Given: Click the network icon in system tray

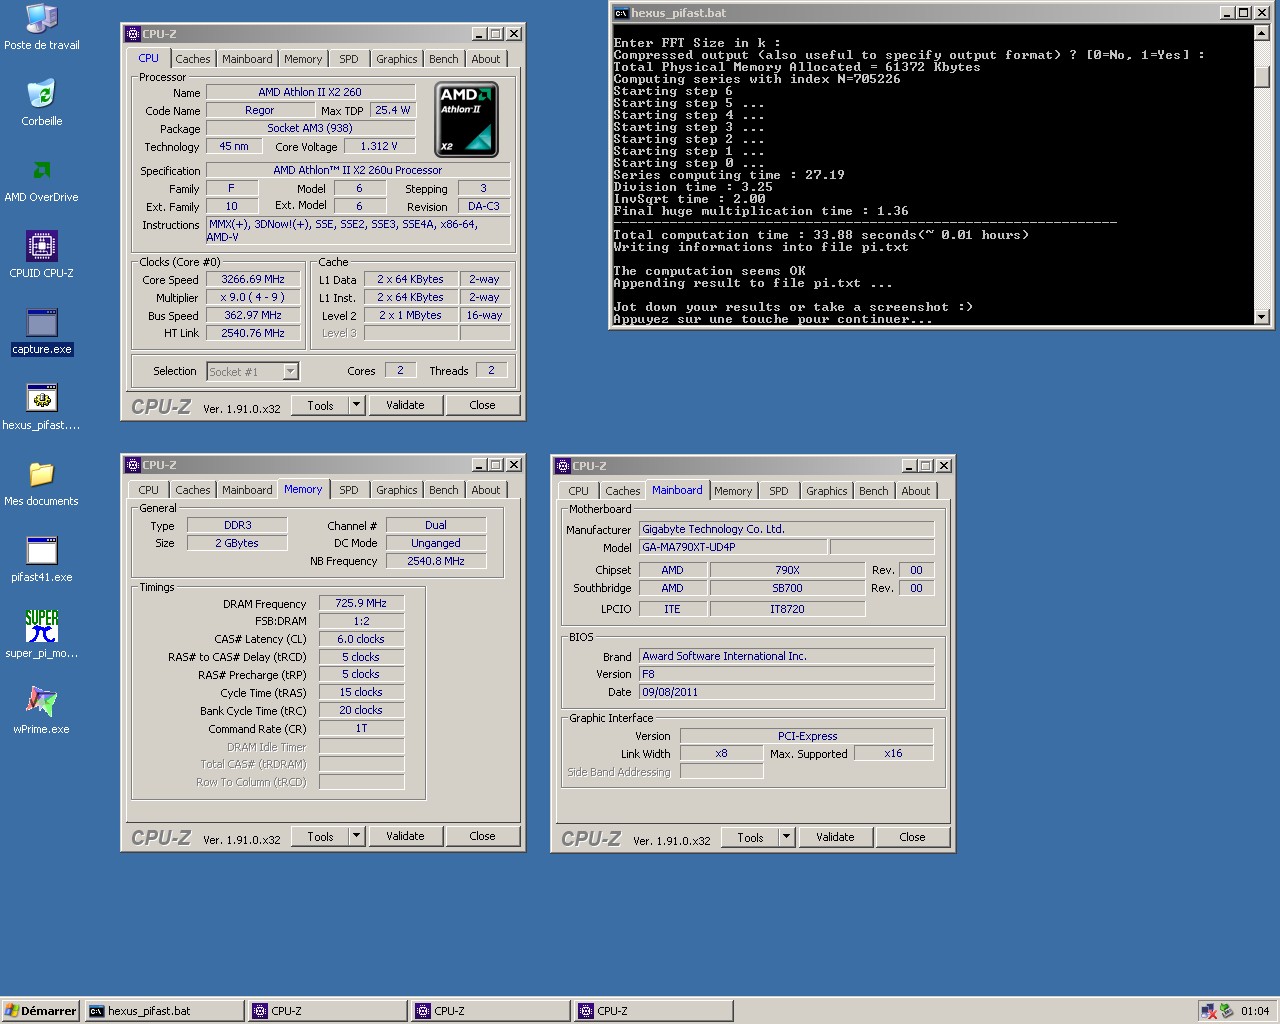Looking at the screenshot, I should [x=1209, y=1011].
